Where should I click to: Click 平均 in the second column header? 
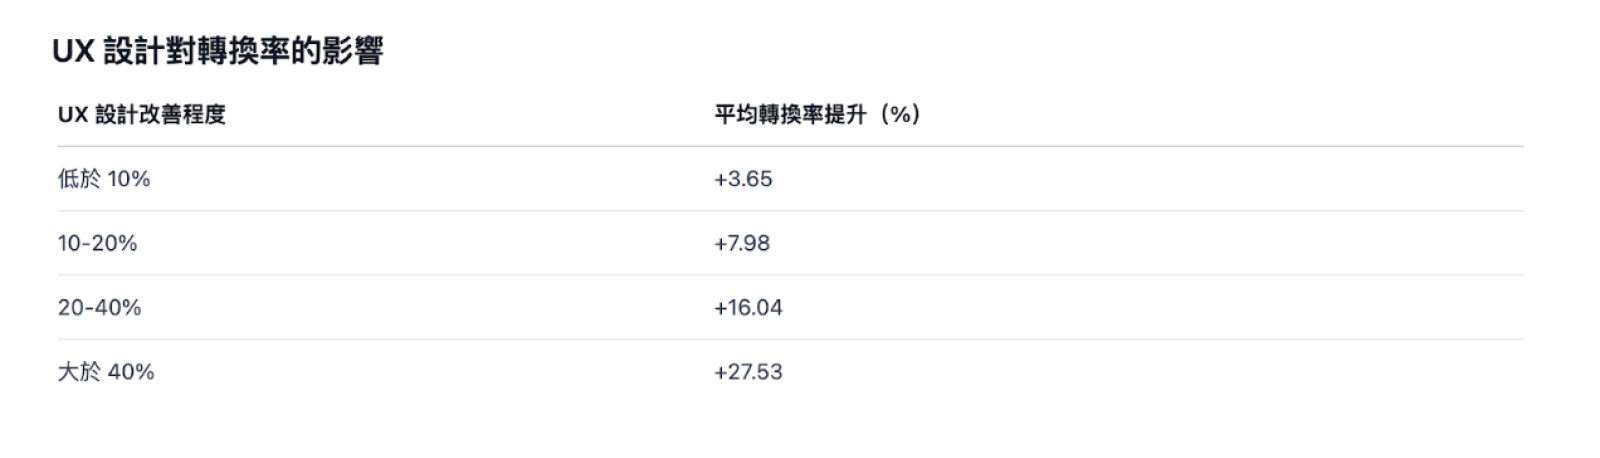(x=734, y=115)
